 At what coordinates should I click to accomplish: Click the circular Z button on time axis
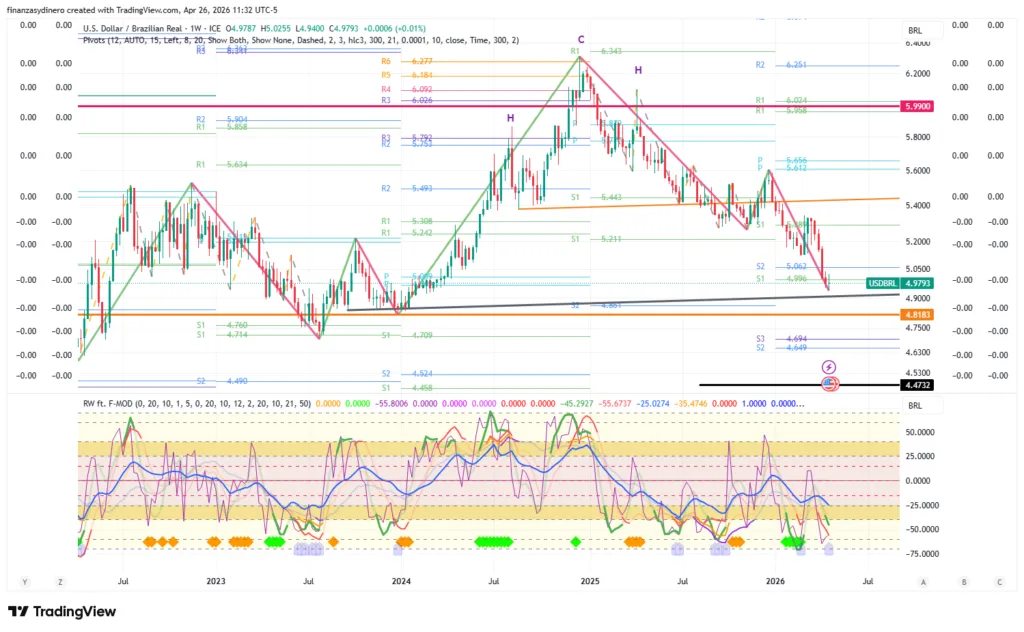[60, 581]
